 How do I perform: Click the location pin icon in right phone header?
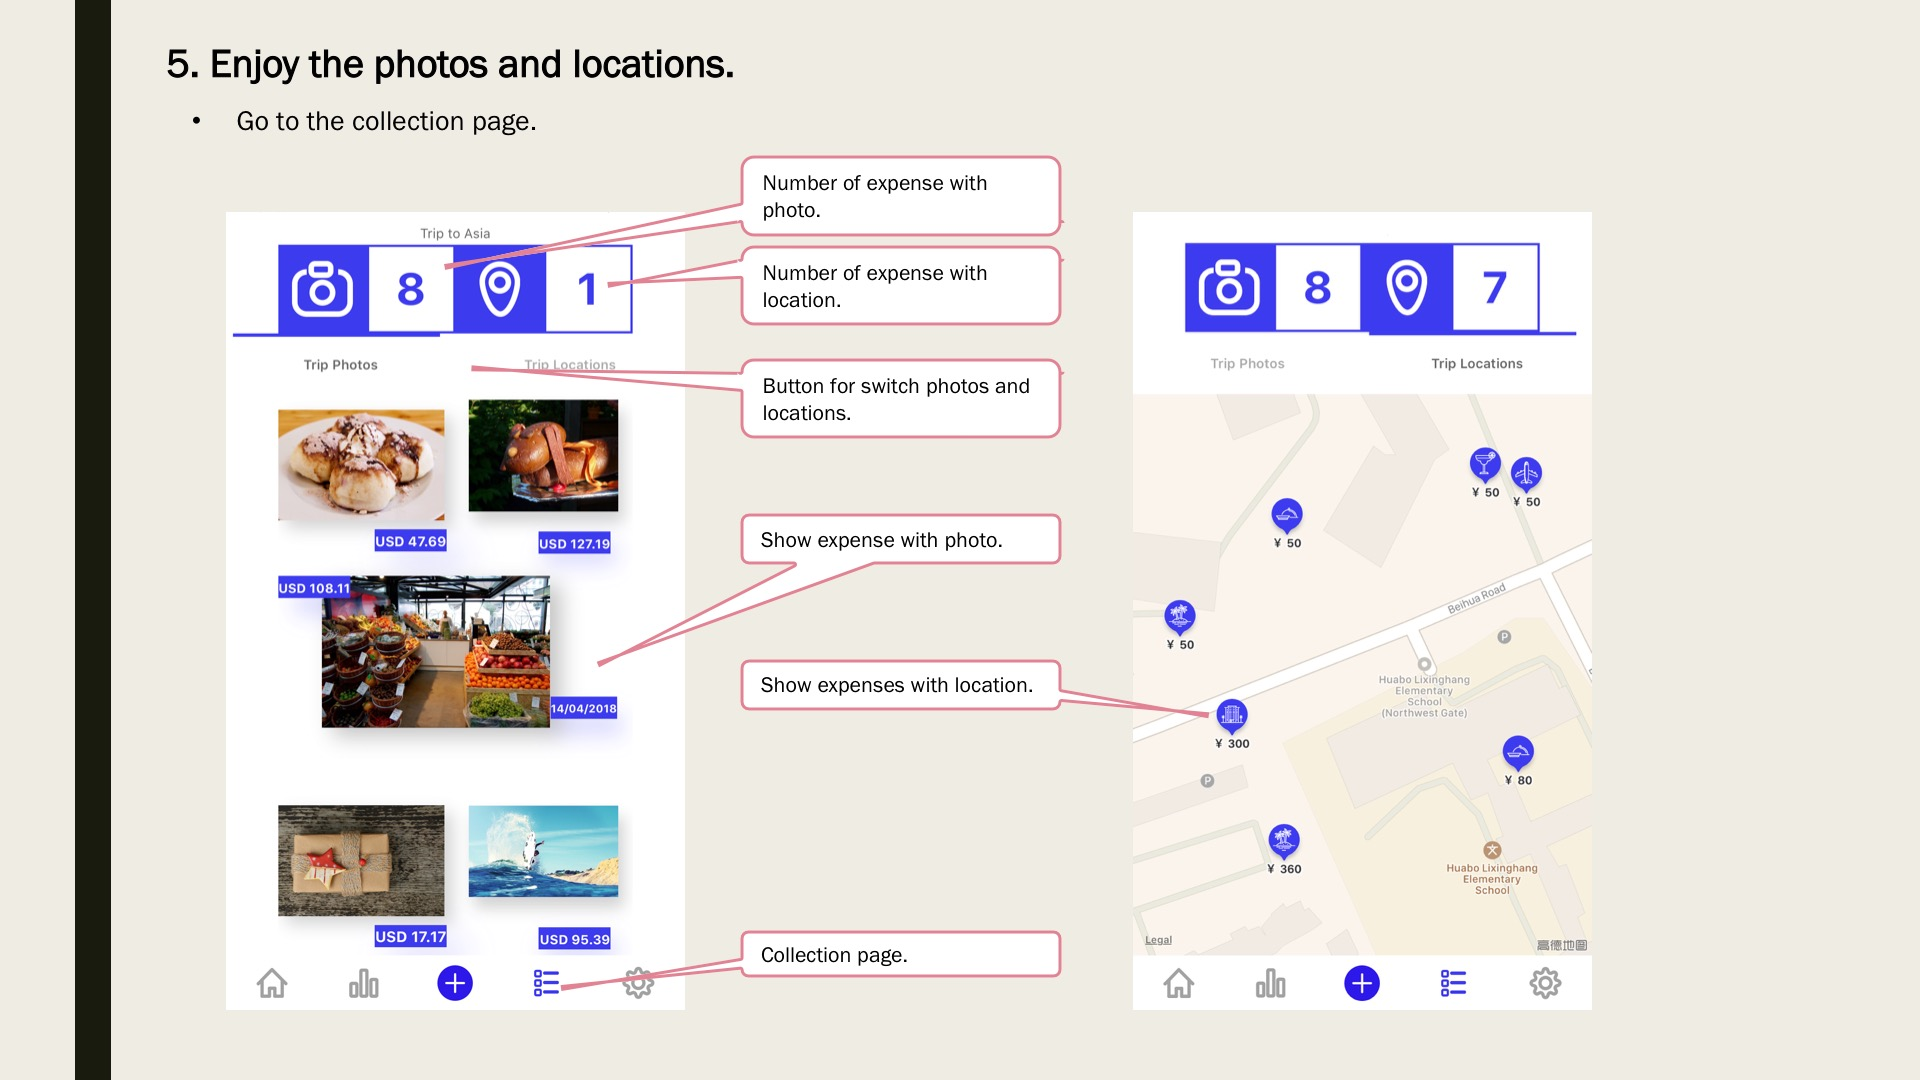click(1406, 288)
